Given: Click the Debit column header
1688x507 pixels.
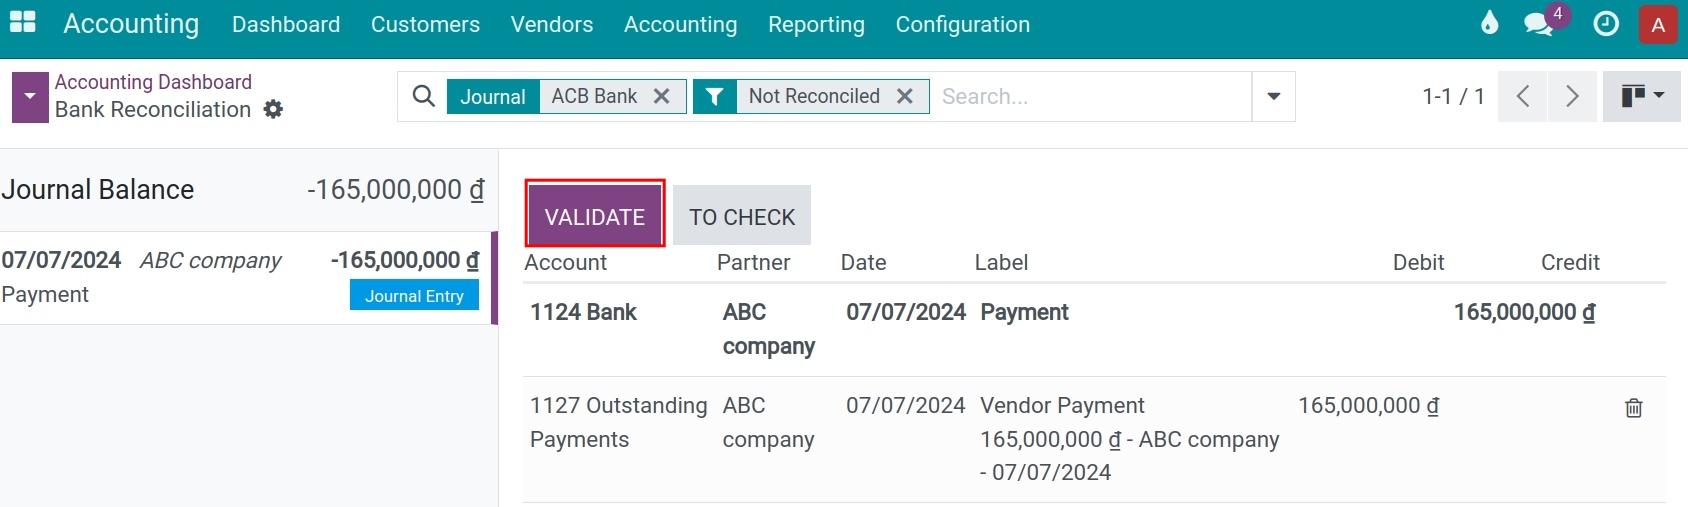Looking at the screenshot, I should [x=1418, y=262].
